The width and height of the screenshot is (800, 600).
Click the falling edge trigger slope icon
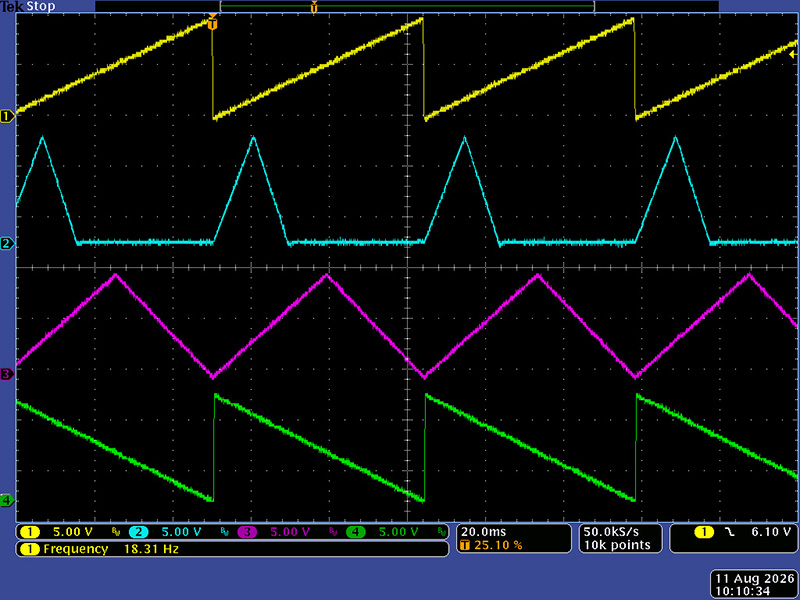[730, 532]
